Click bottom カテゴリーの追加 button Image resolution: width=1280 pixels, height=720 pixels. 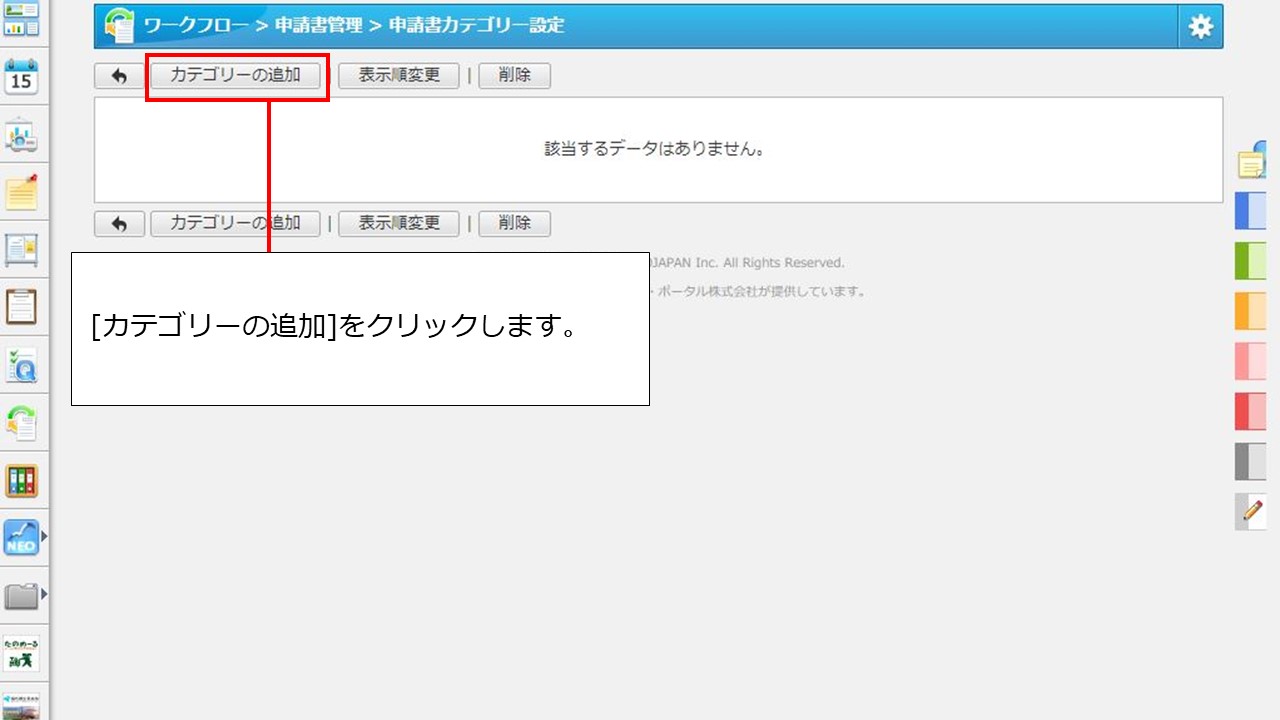point(235,224)
